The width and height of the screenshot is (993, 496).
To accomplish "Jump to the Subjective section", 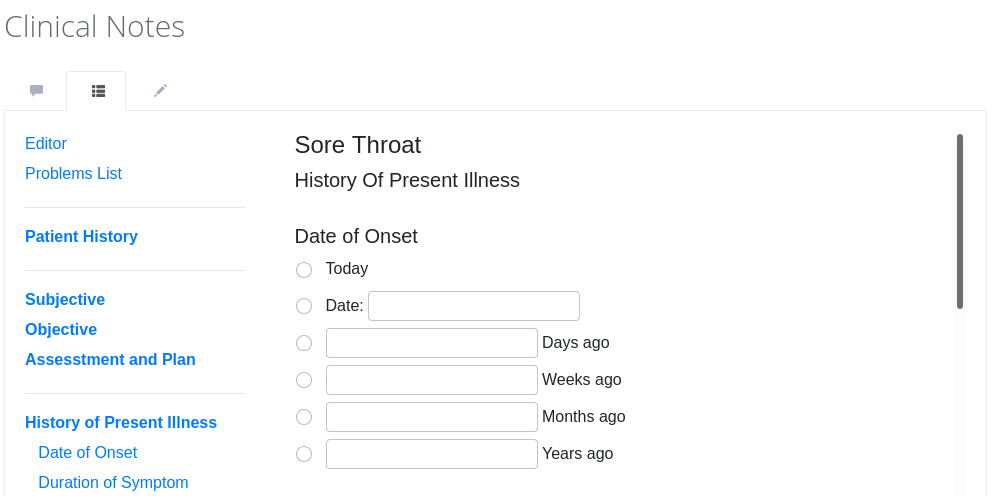I will [65, 300].
